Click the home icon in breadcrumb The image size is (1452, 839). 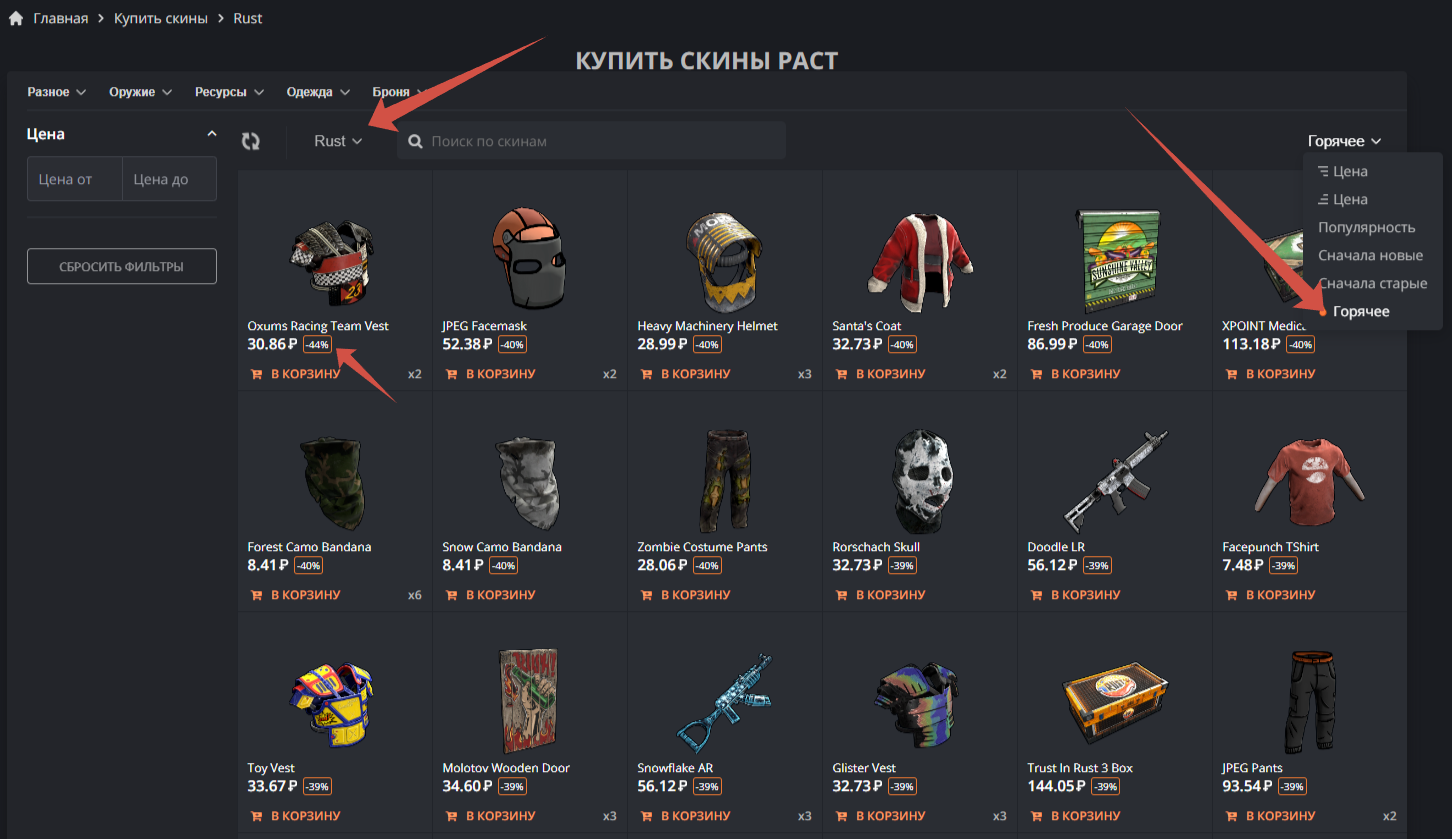click(x=16, y=18)
